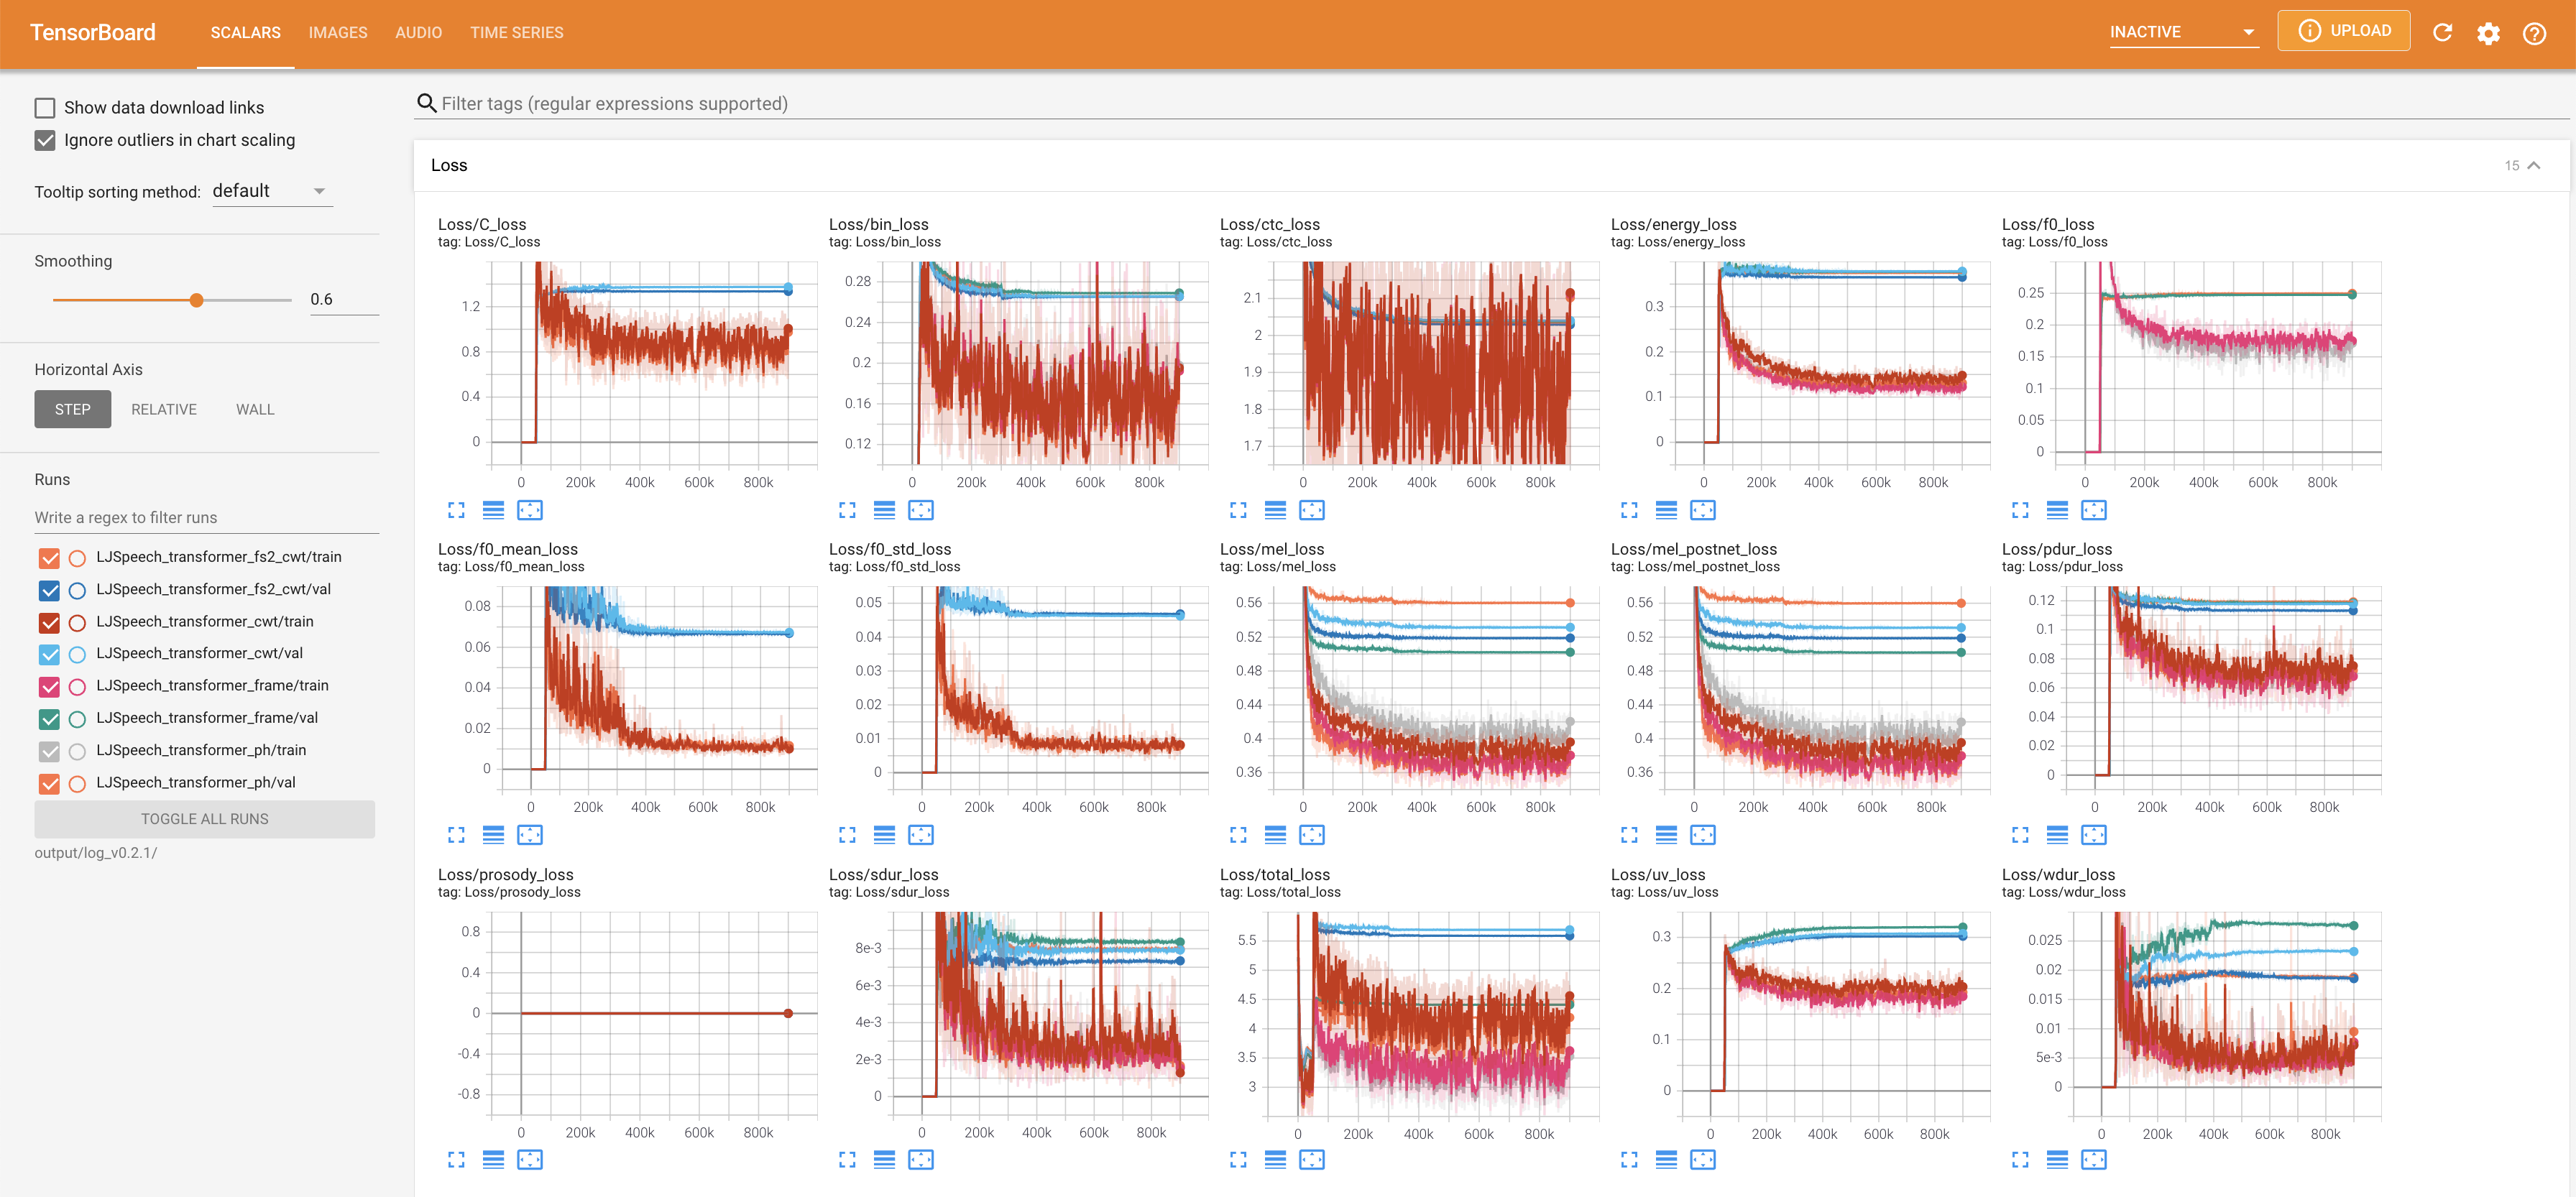Expand Loss/mel_loss chart to full size
The width and height of the screenshot is (2576, 1197).
tap(1238, 835)
